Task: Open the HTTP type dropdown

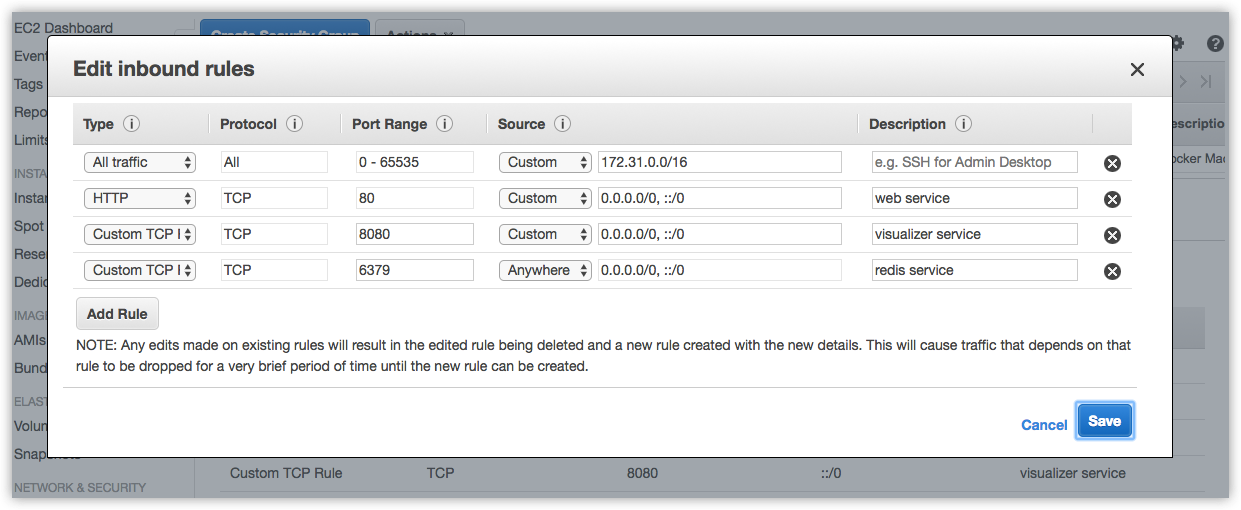Action: pyautogui.click(x=140, y=198)
